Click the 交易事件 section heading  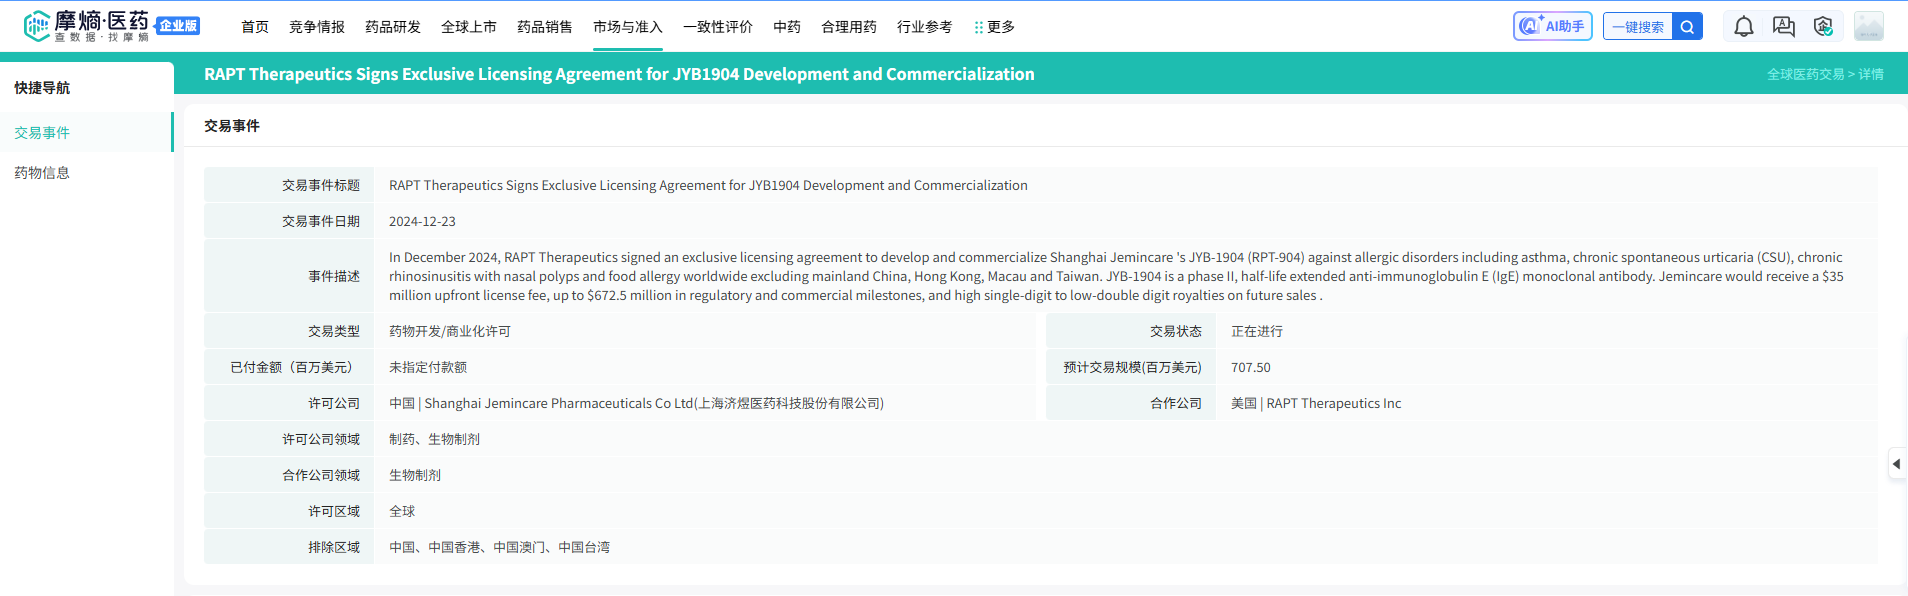point(232,126)
